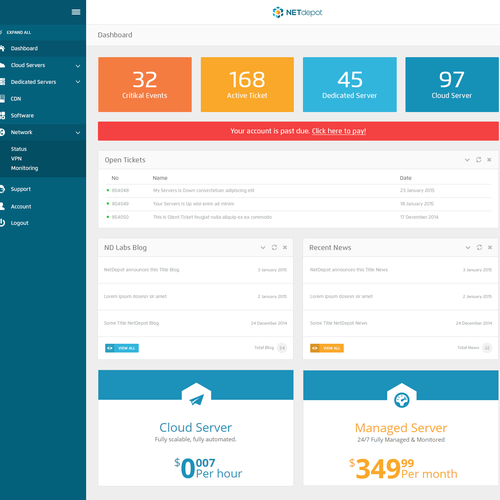
Task: Refresh the Open Tickets panel
Action: (478, 160)
